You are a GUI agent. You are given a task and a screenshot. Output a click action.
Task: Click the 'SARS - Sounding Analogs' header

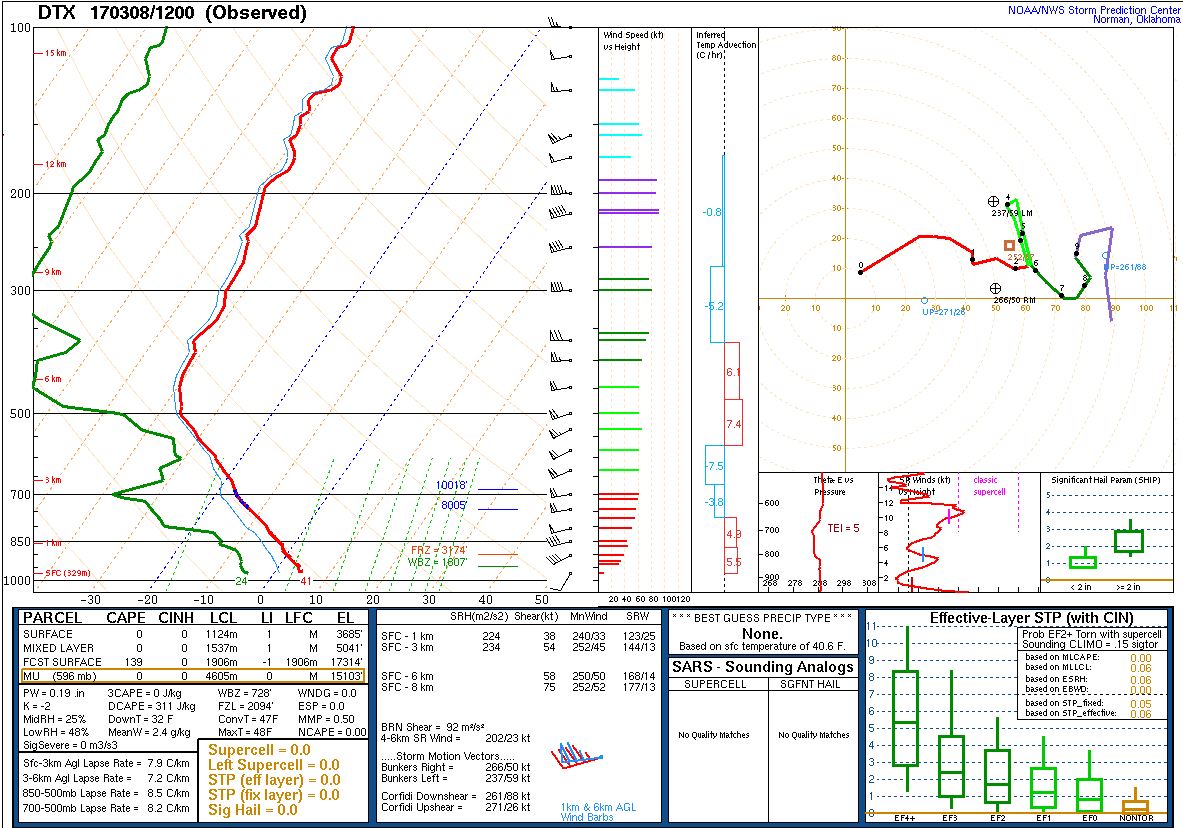pyautogui.click(x=763, y=667)
